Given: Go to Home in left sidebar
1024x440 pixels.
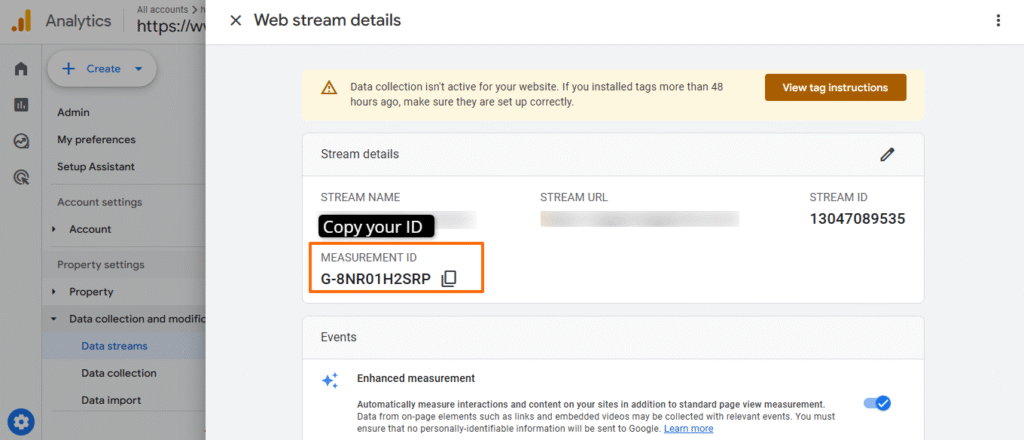Looking at the screenshot, I should pos(21,69).
